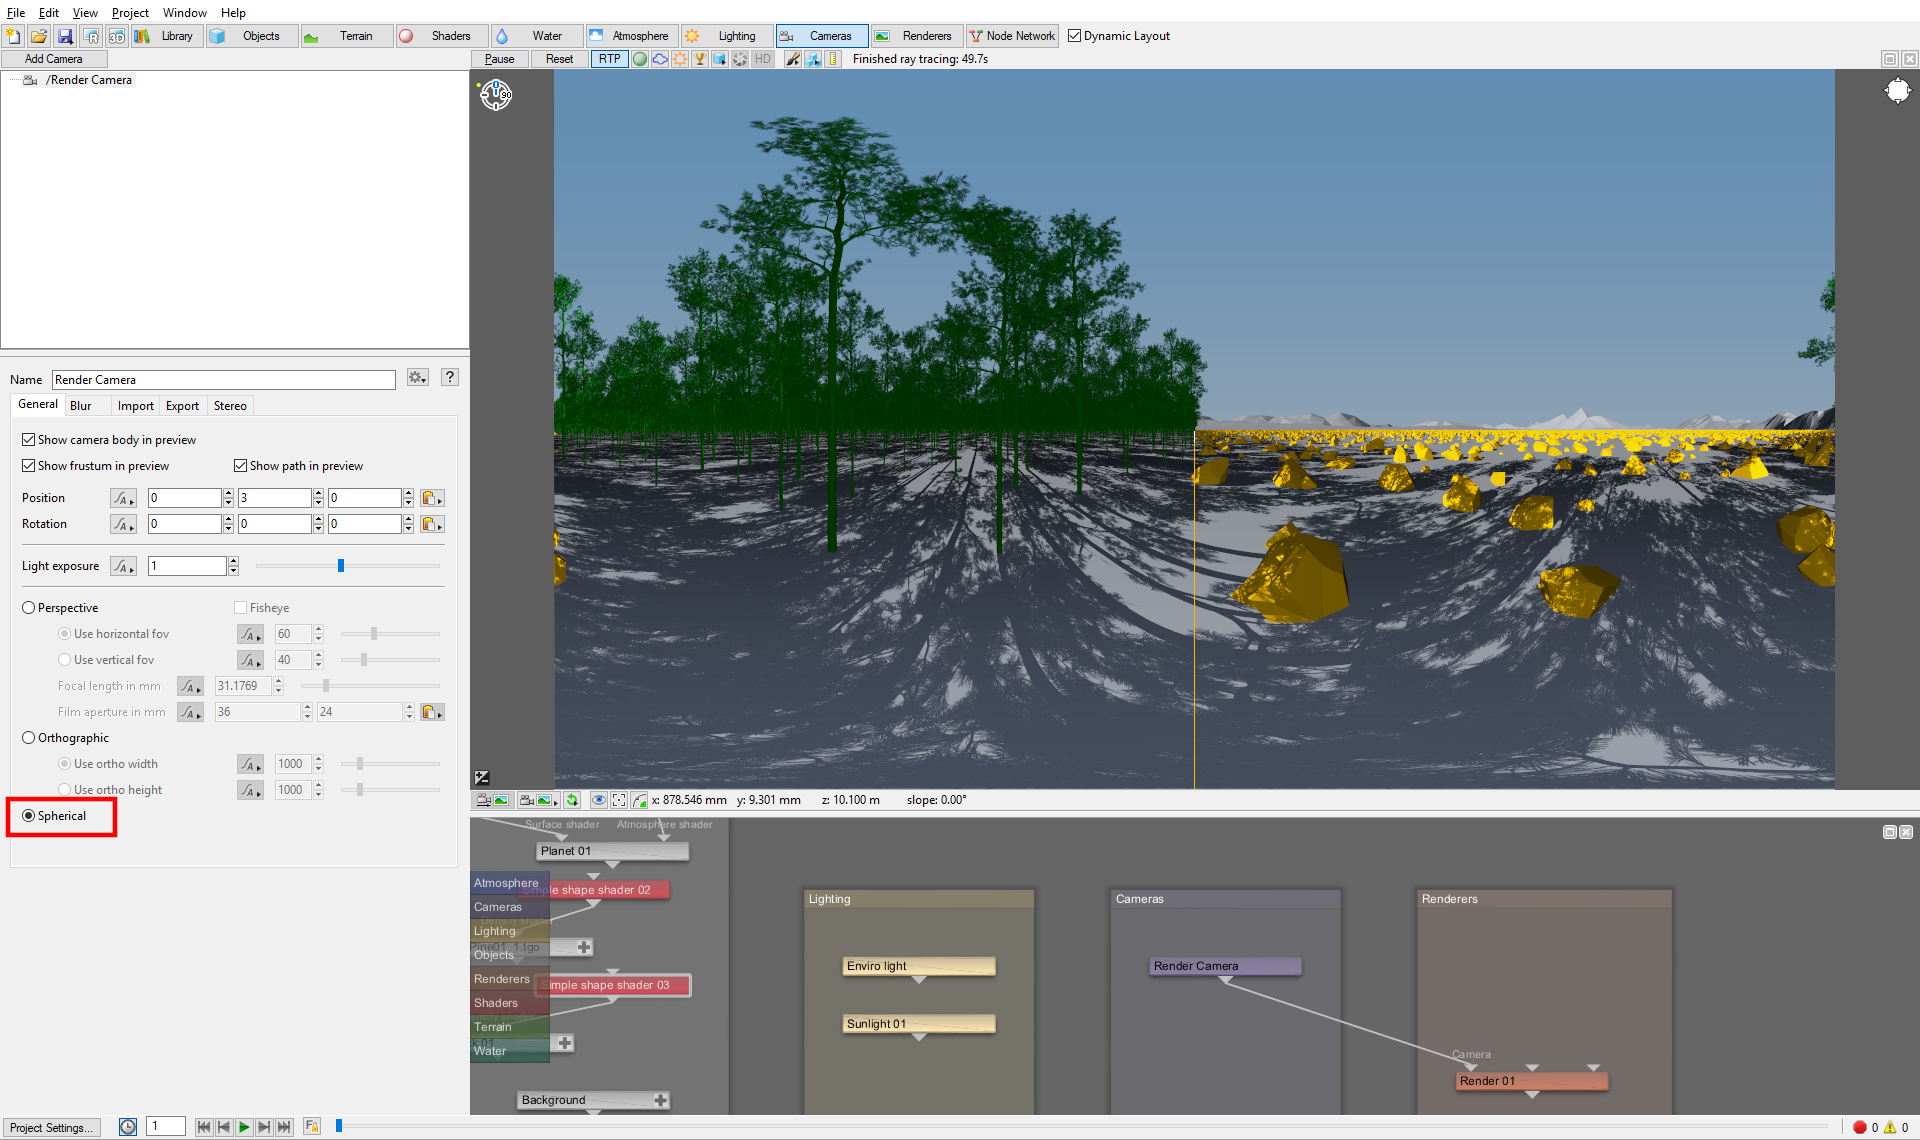Toggle the Dynamic Layout checkbox
The width and height of the screenshot is (1920, 1140).
[x=1075, y=36]
